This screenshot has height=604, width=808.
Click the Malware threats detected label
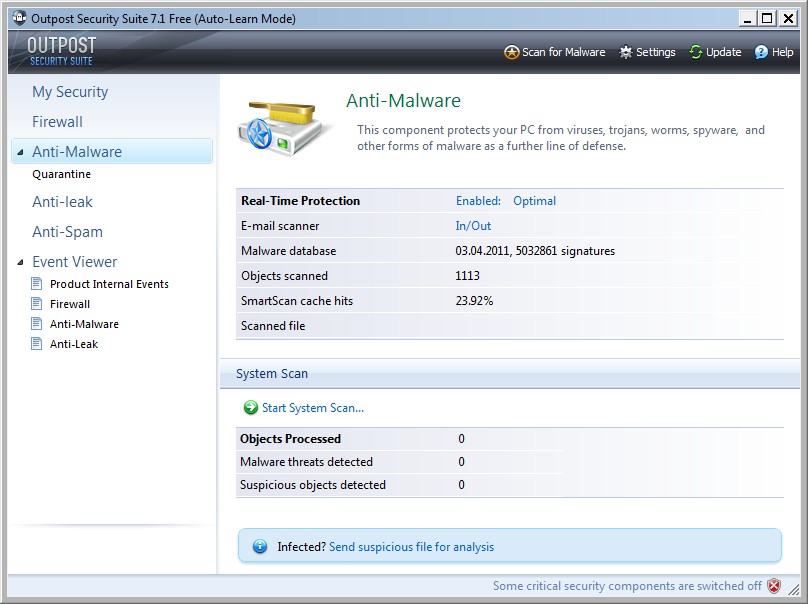click(306, 462)
